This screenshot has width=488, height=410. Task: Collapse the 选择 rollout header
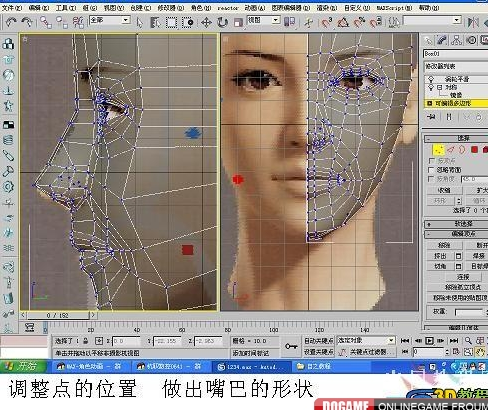(456, 138)
